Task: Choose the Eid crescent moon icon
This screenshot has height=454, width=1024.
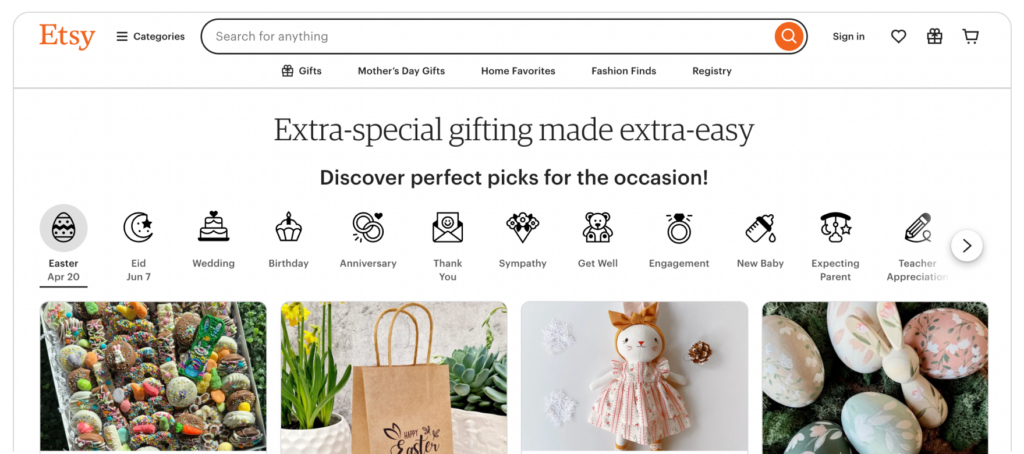Action: point(138,227)
